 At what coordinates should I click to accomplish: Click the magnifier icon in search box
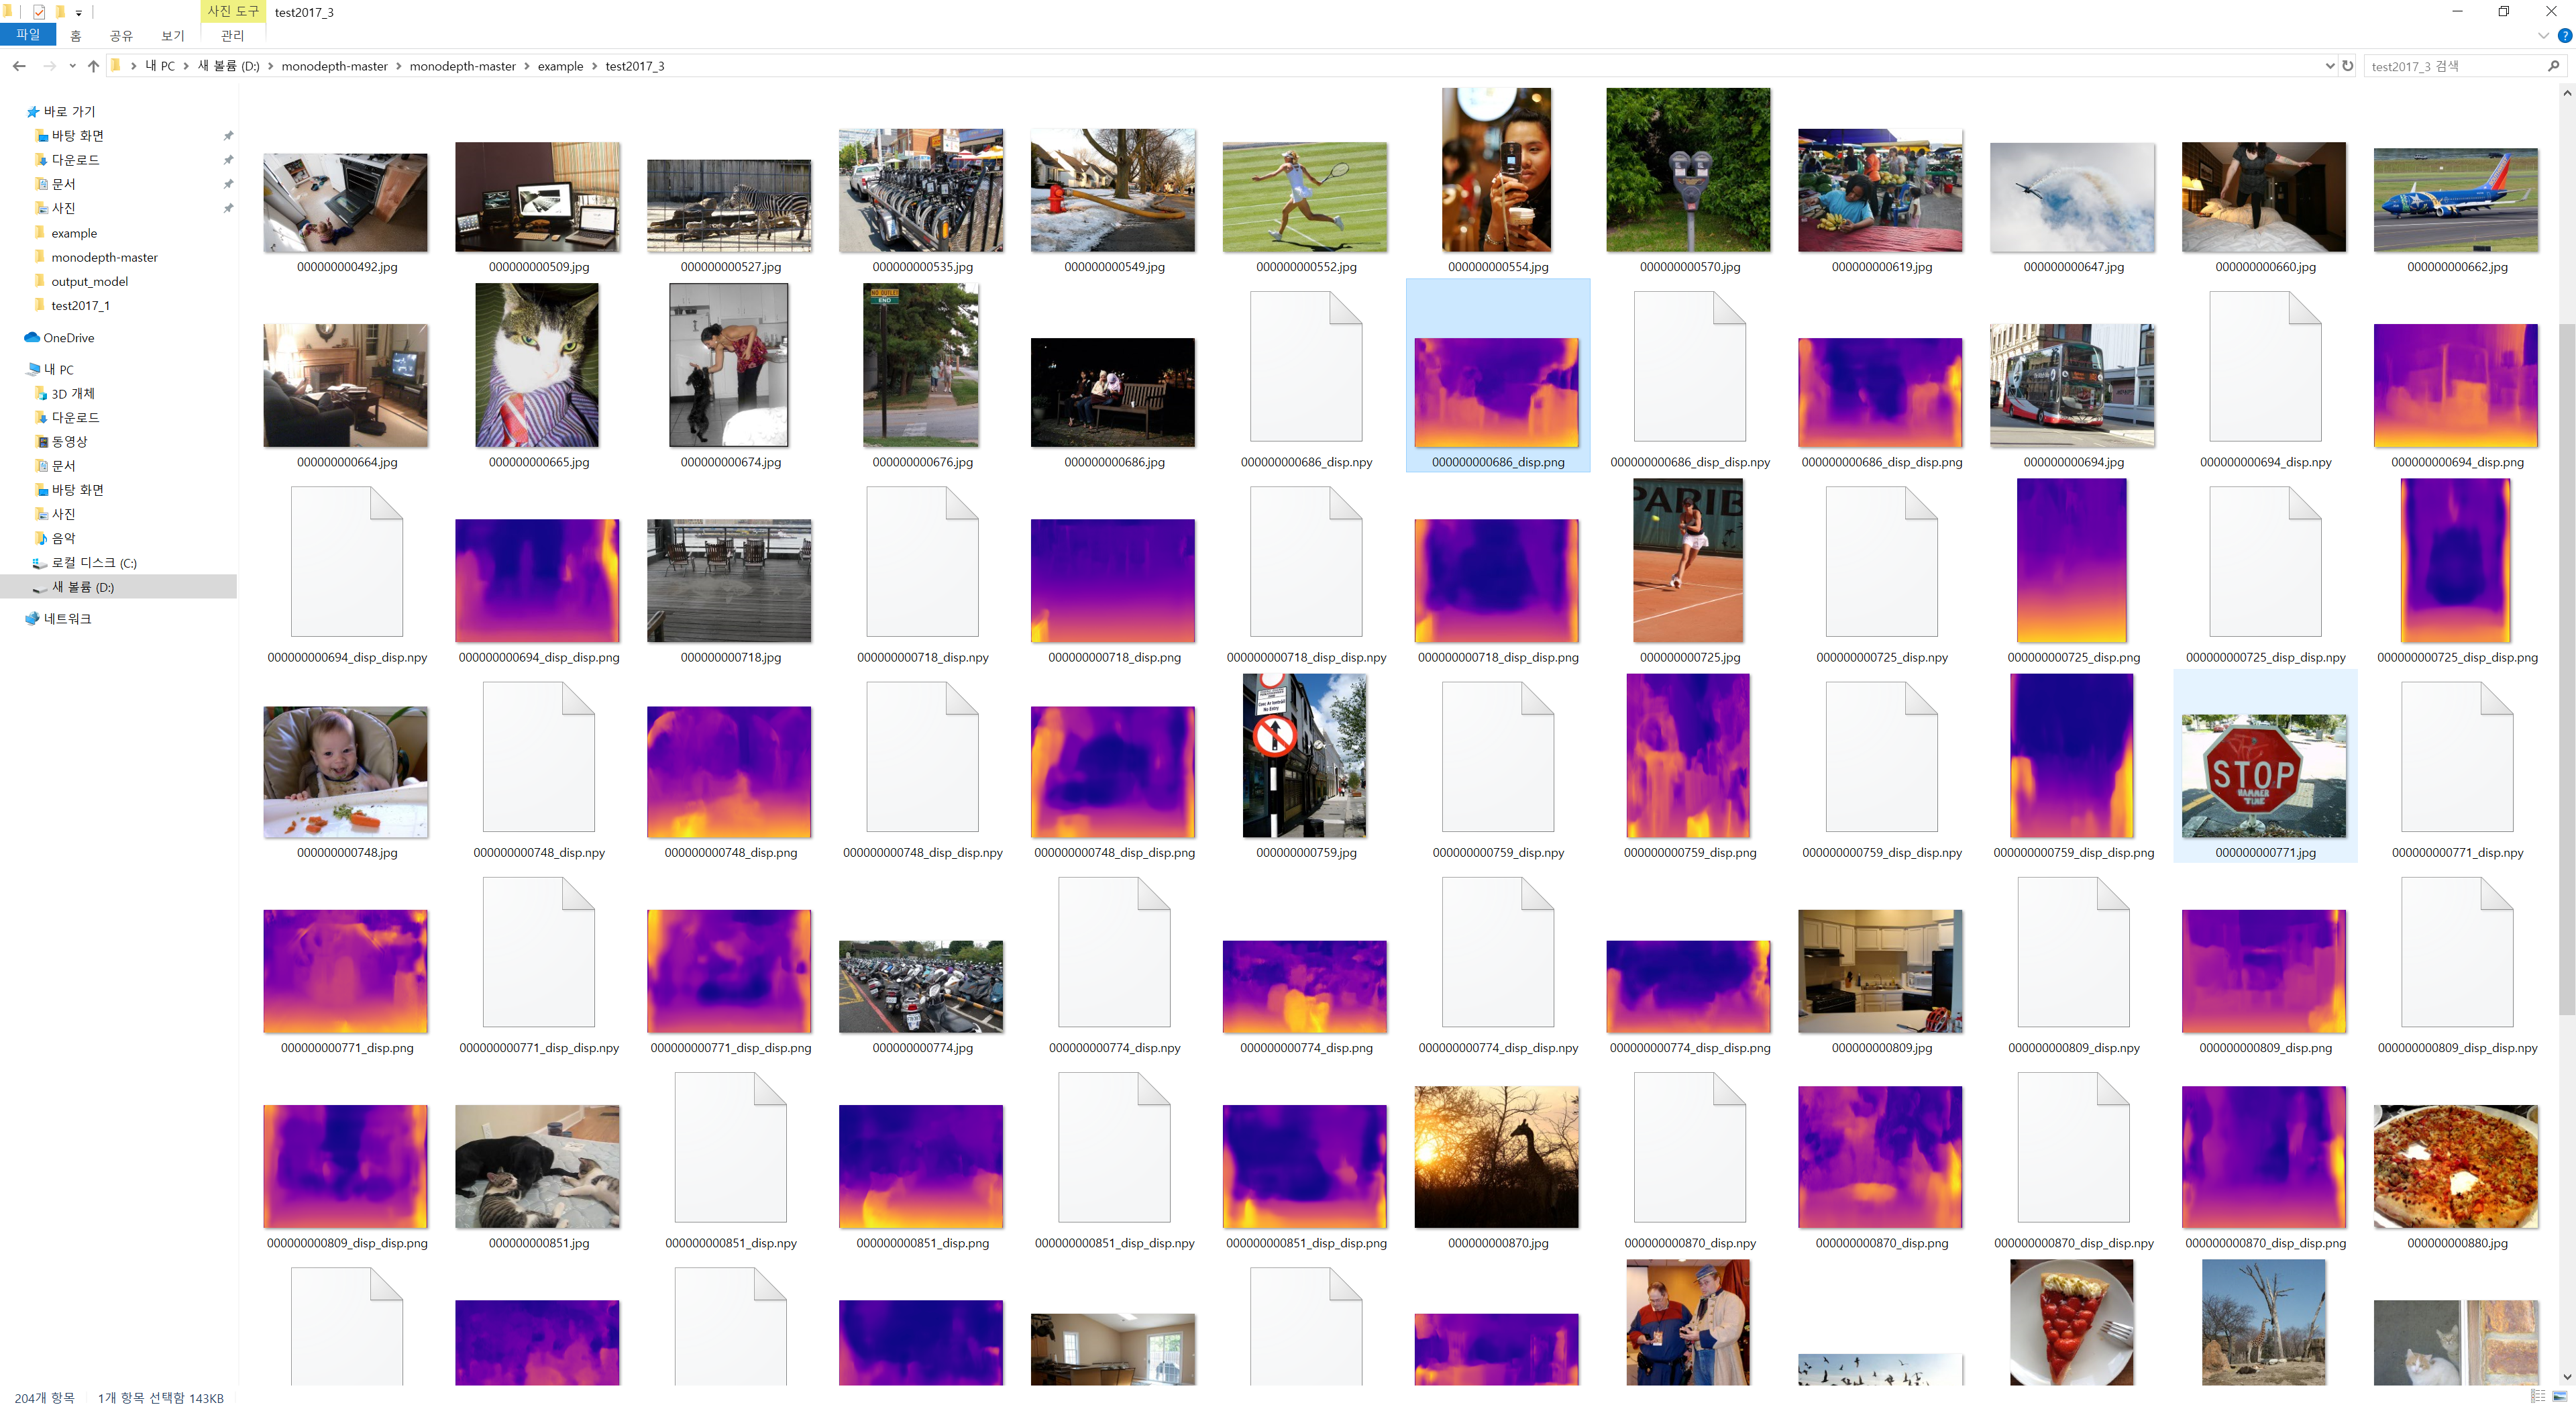click(2553, 66)
